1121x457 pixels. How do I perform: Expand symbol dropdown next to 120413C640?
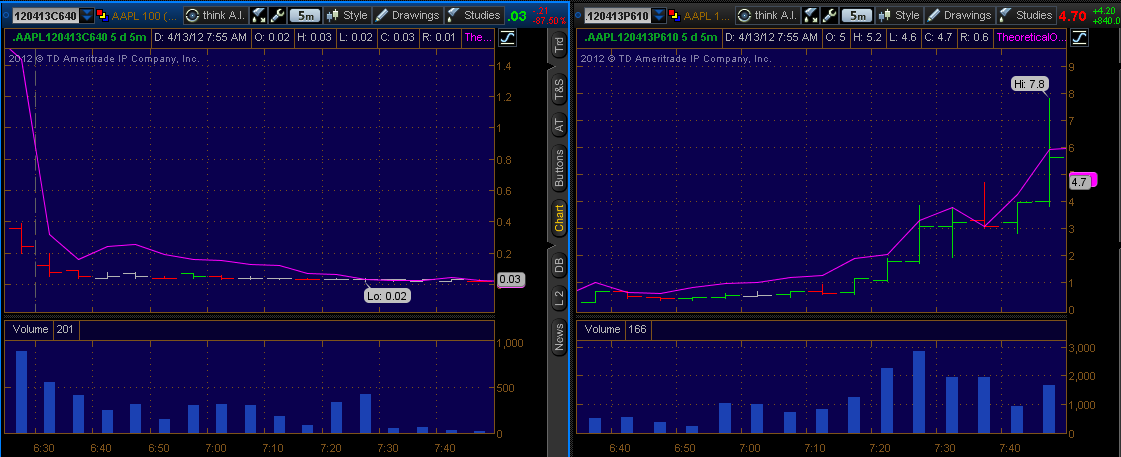click(87, 15)
